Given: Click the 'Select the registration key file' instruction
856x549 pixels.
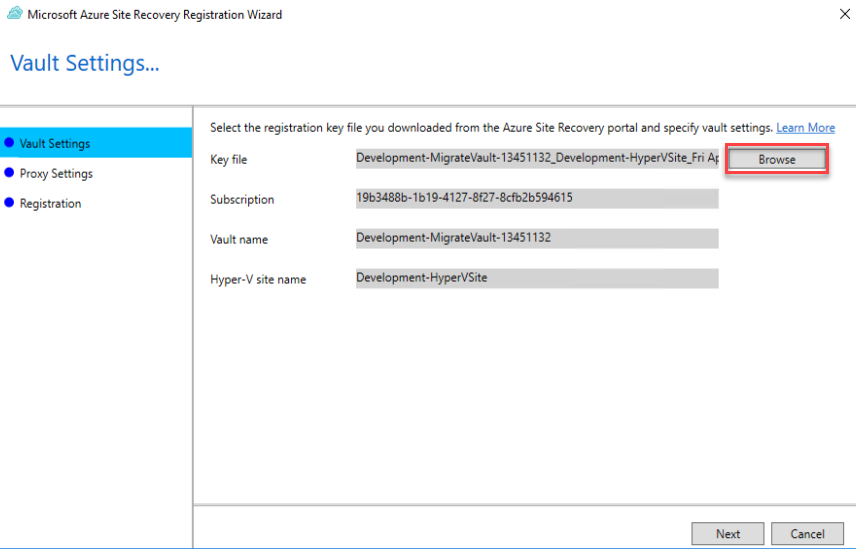Looking at the screenshot, I should (491, 128).
